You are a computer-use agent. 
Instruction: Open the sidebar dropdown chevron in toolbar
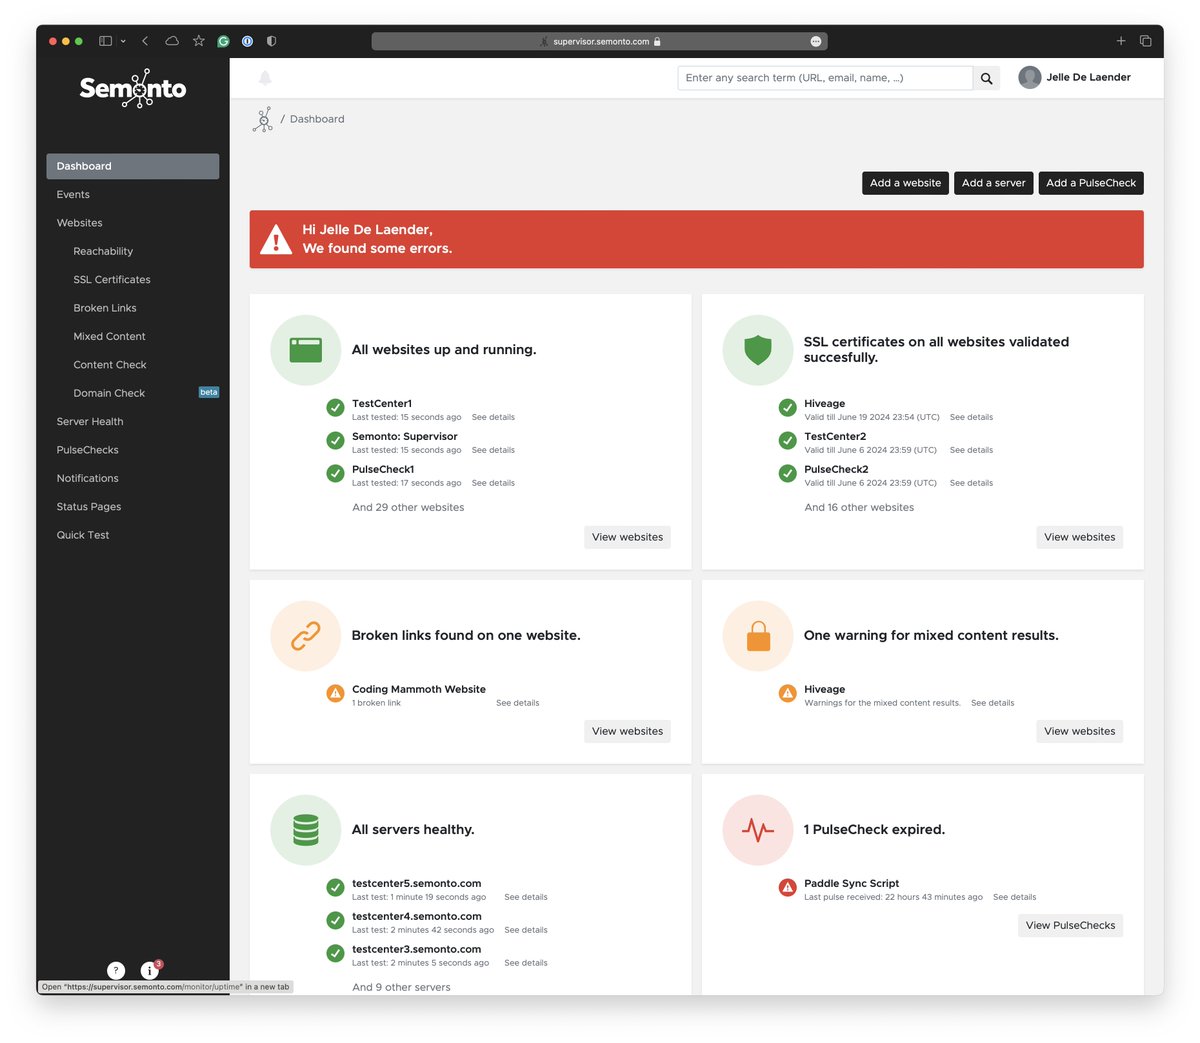tap(123, 41)
